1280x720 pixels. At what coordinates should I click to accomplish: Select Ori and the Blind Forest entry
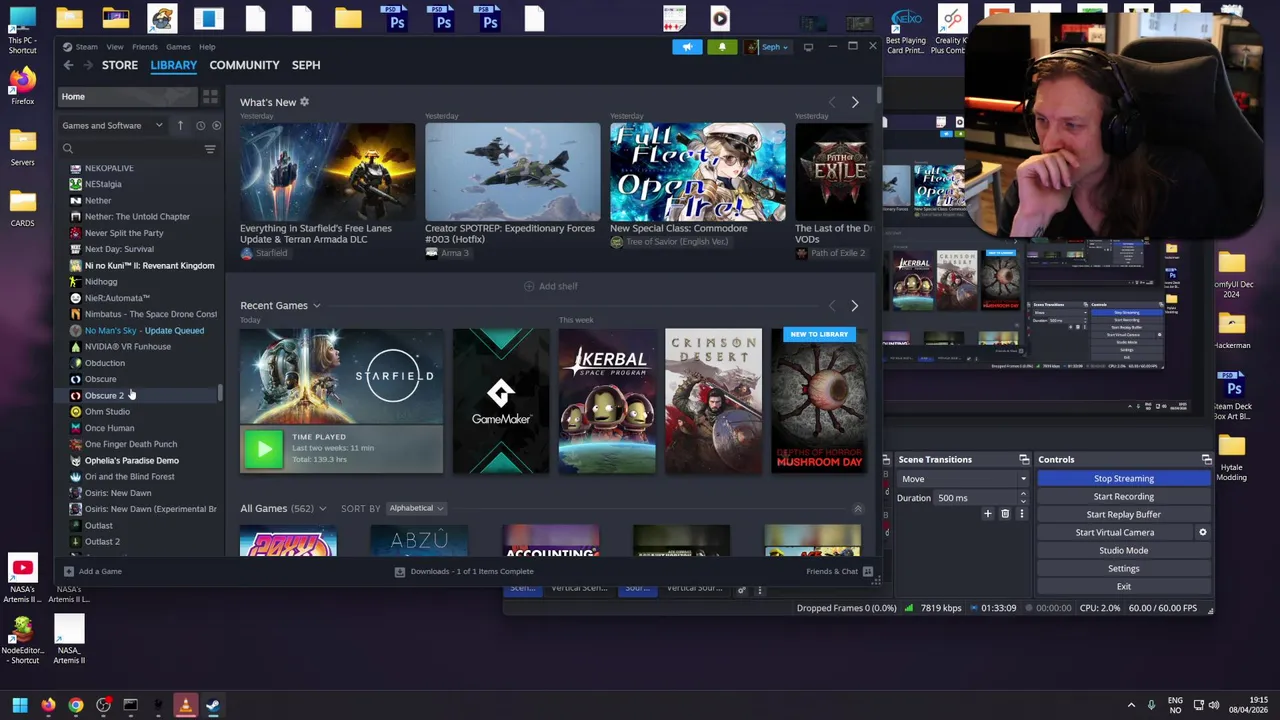pyautogui.click(x=129, y=477)
